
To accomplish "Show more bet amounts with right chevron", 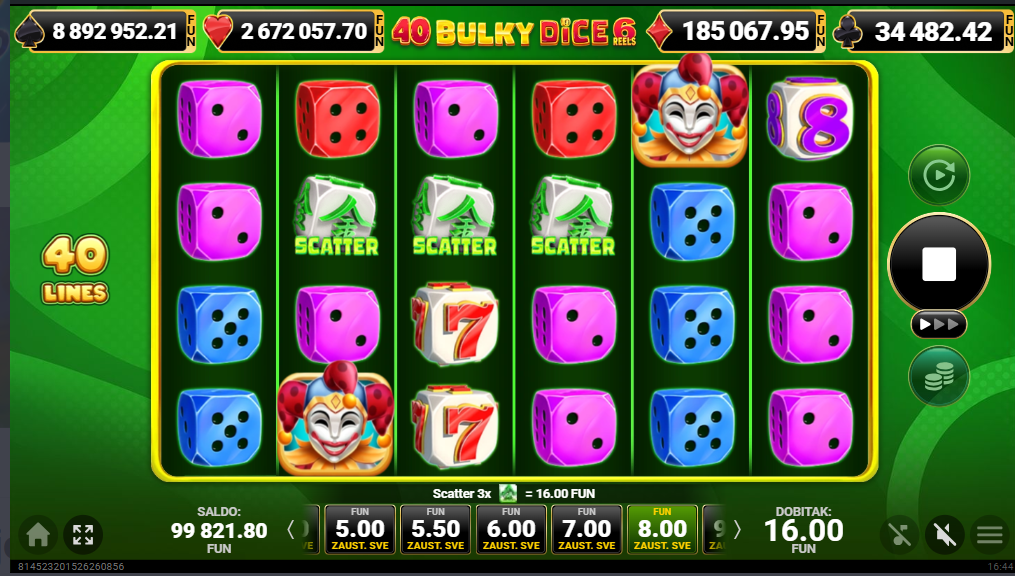I will pyautogui.click(x=737, y=530).
